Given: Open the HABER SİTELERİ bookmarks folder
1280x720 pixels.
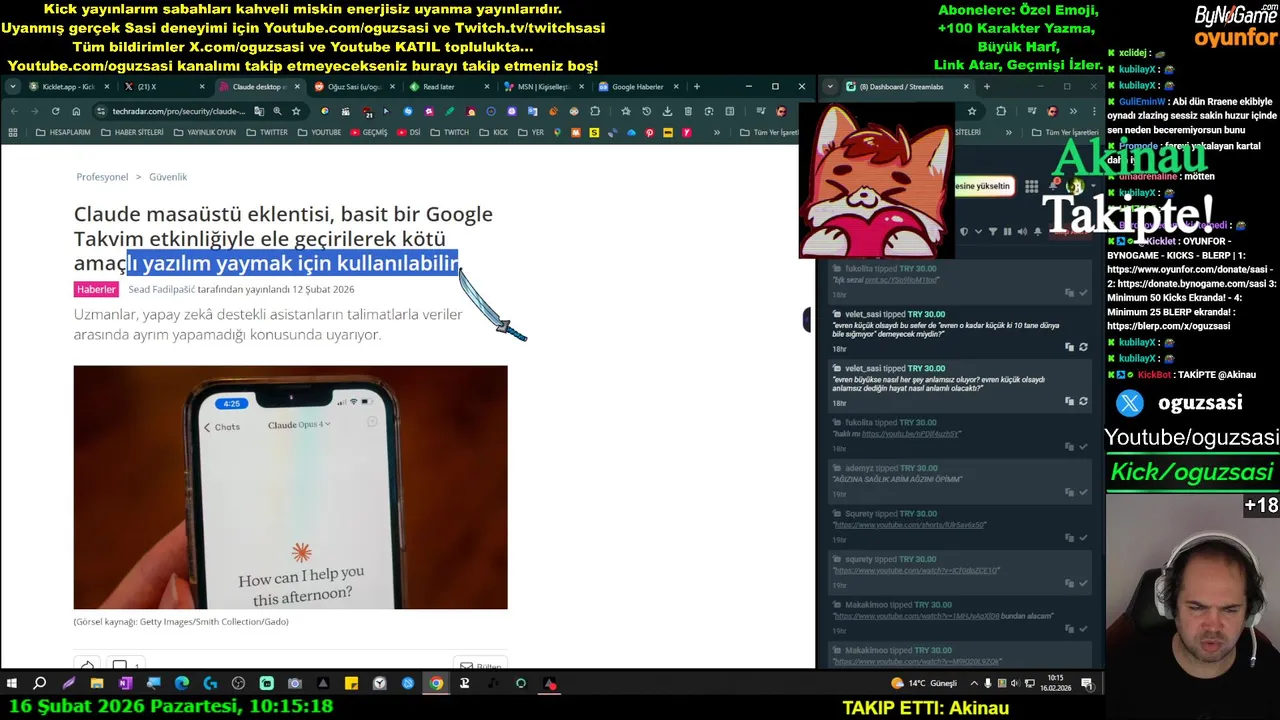Looking at the screenshot, I should click(132, 132).
